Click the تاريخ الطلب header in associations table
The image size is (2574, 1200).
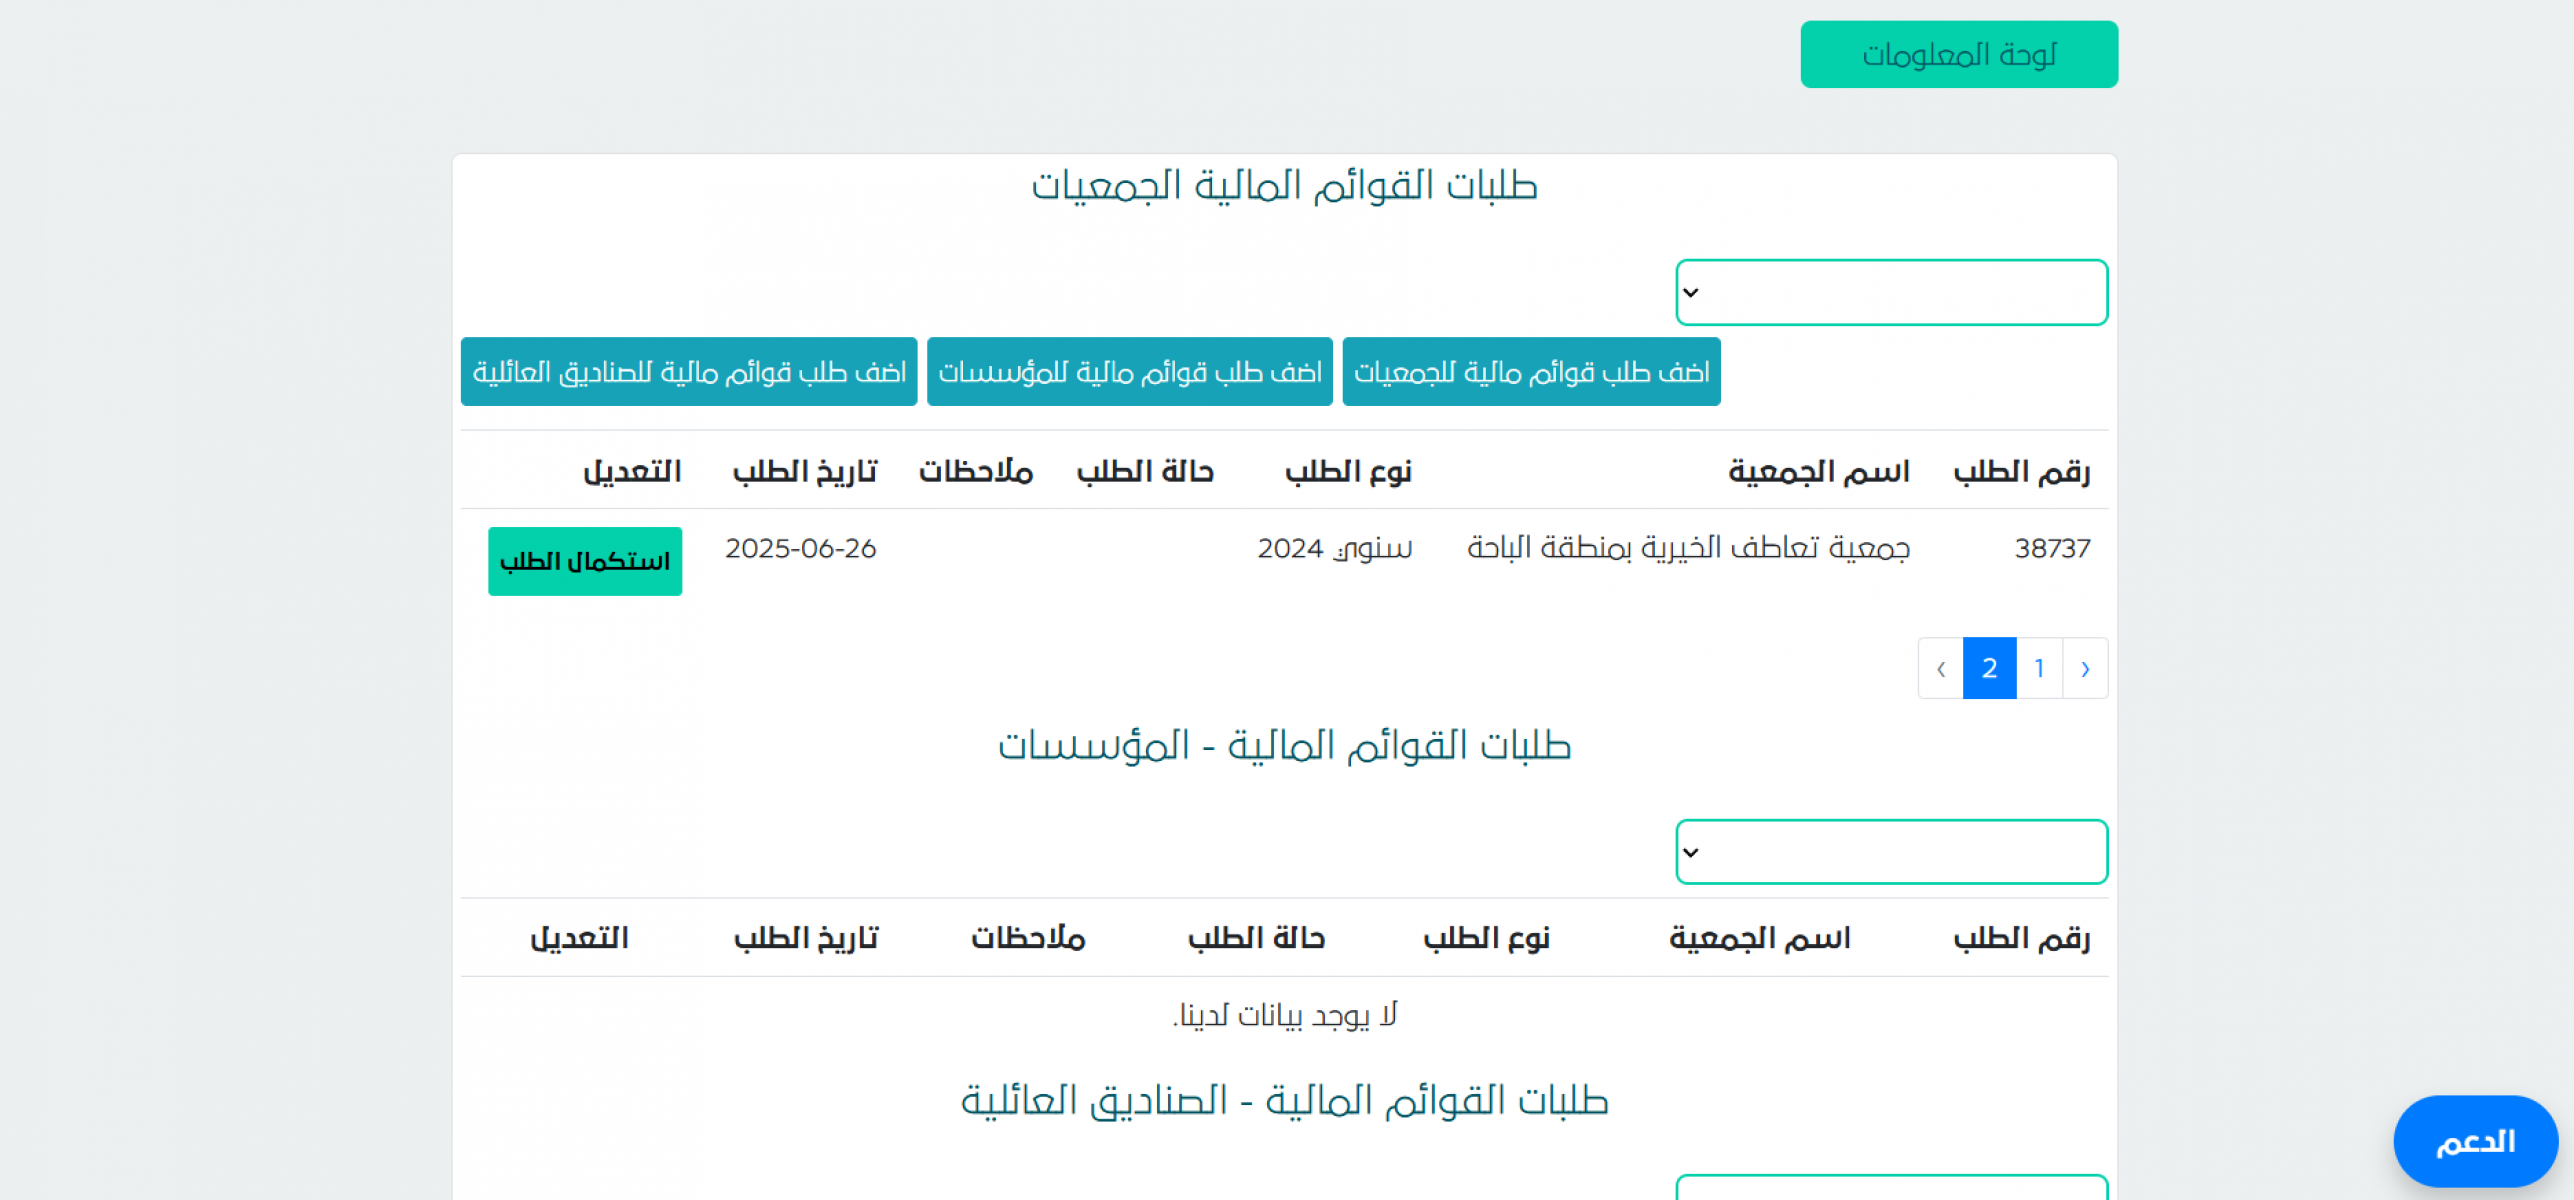click(x=804, y=471)
